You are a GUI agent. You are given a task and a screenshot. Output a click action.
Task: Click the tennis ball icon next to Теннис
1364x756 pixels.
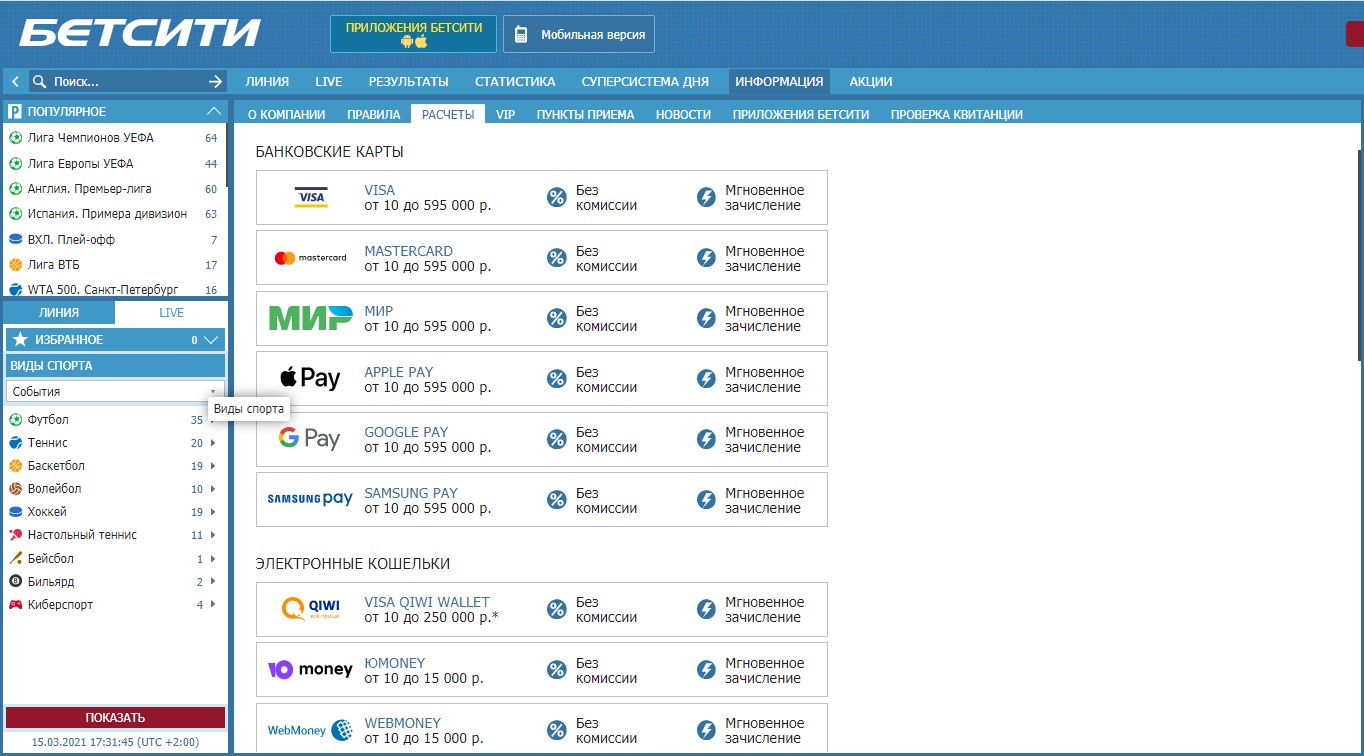click(x=15, y=443)
